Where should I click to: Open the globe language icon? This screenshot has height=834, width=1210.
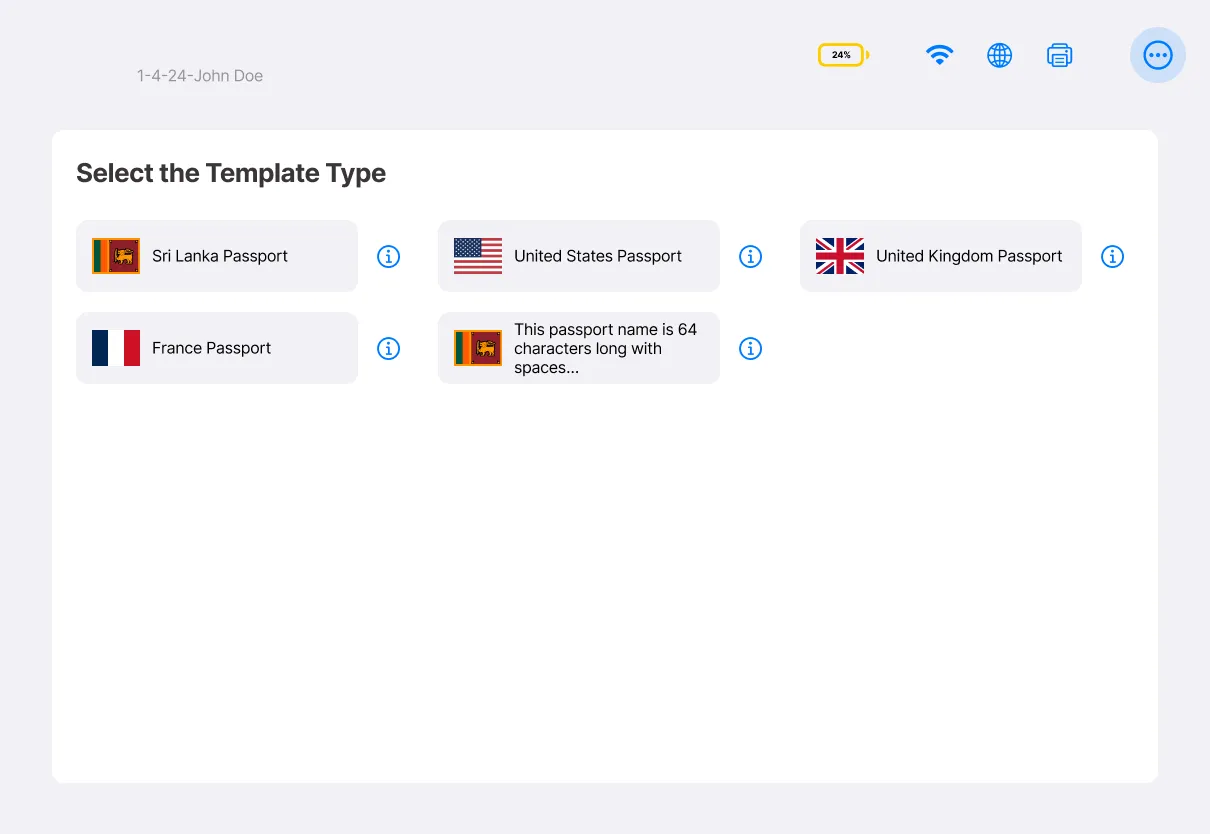999,55
